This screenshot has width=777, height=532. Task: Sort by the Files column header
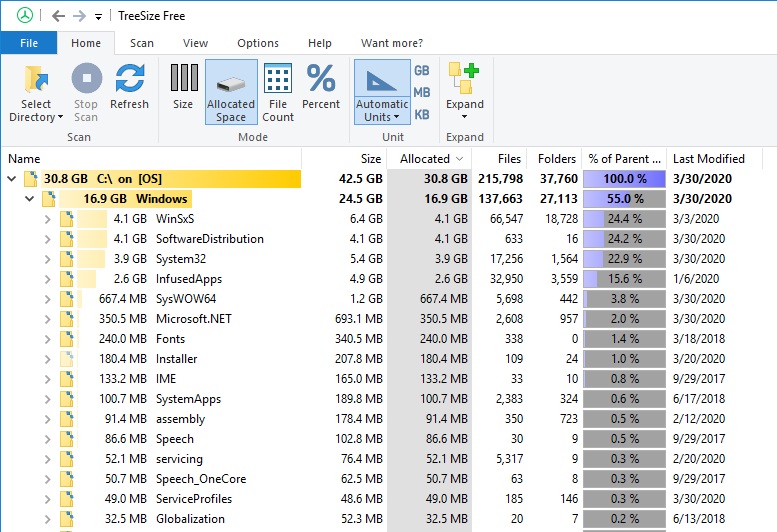click(499, 159)
